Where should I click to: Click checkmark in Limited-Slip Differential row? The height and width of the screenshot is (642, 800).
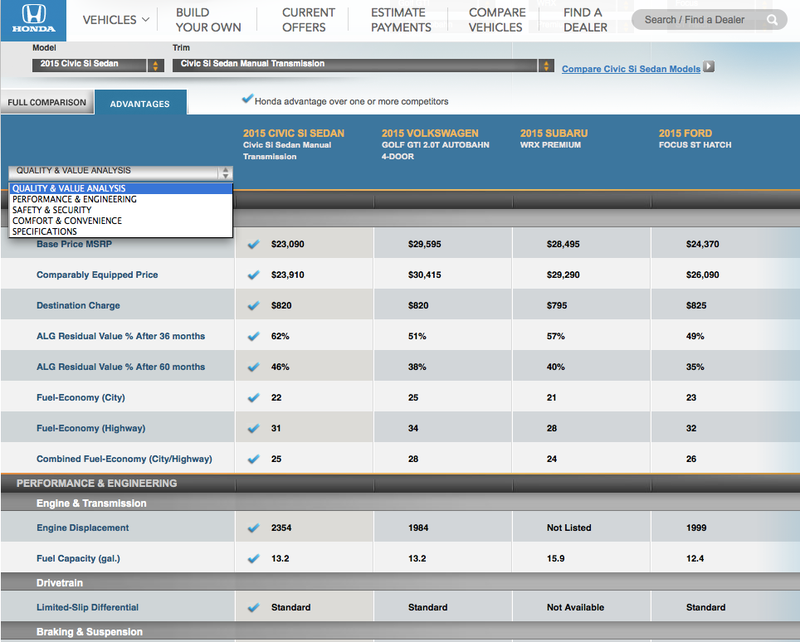(254, 607)
